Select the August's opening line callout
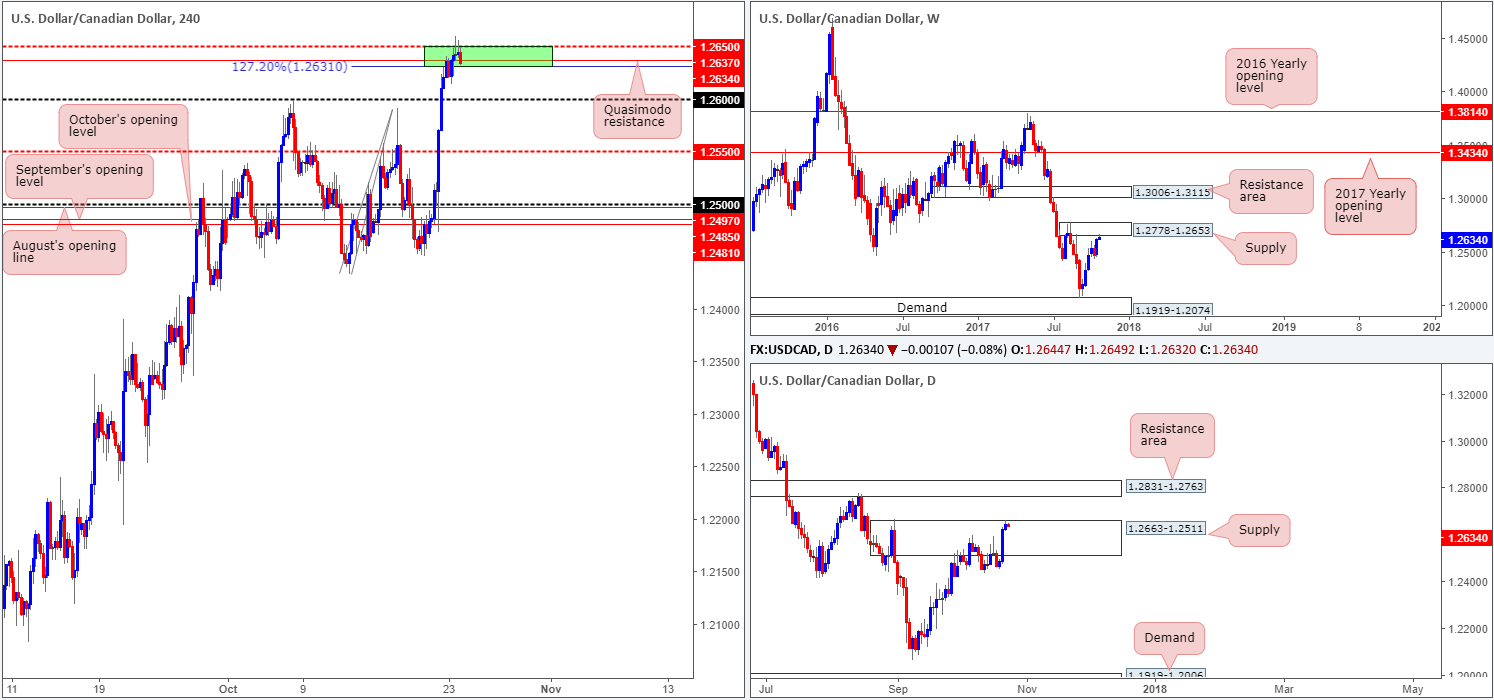 pyautogui.click(x=64, y=251)
